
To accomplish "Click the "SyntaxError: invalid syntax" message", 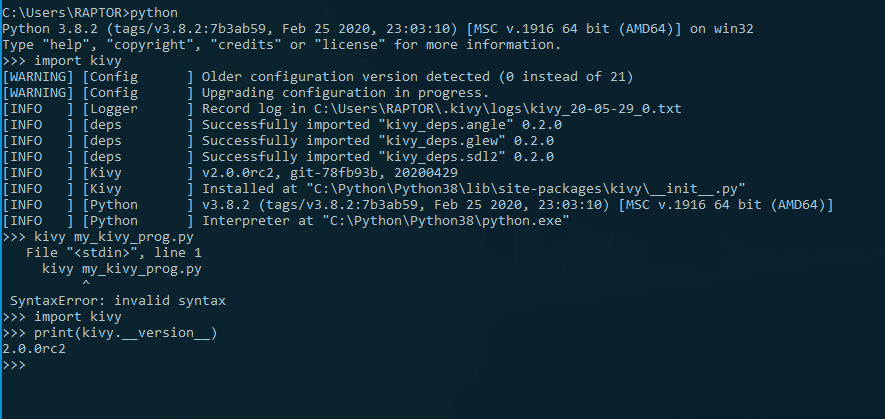I will (x=117, y=300).
